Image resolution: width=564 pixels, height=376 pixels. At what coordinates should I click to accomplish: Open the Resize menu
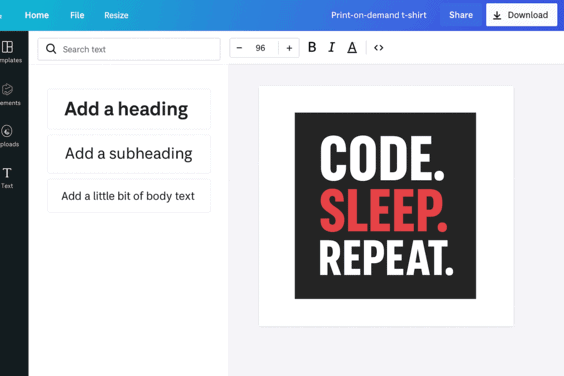coord(116,15)
